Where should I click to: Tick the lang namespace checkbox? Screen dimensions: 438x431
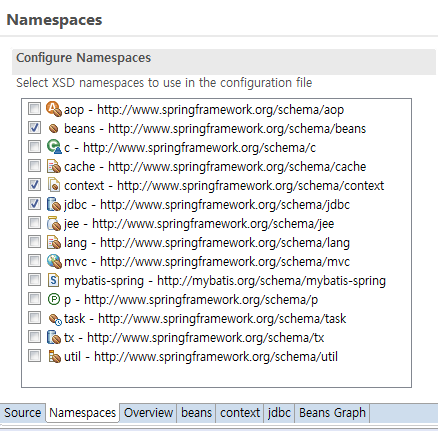(x=34, y=242)
